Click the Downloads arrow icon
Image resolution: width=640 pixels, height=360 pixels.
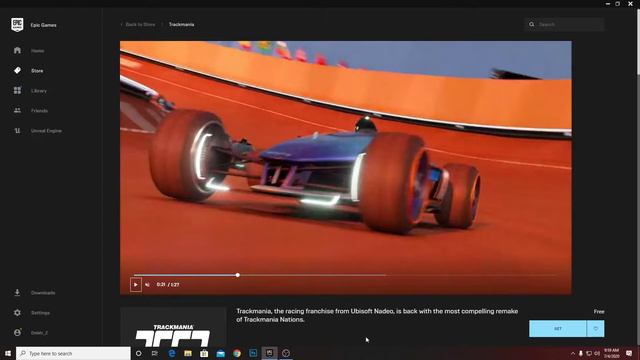coord(17,293)
